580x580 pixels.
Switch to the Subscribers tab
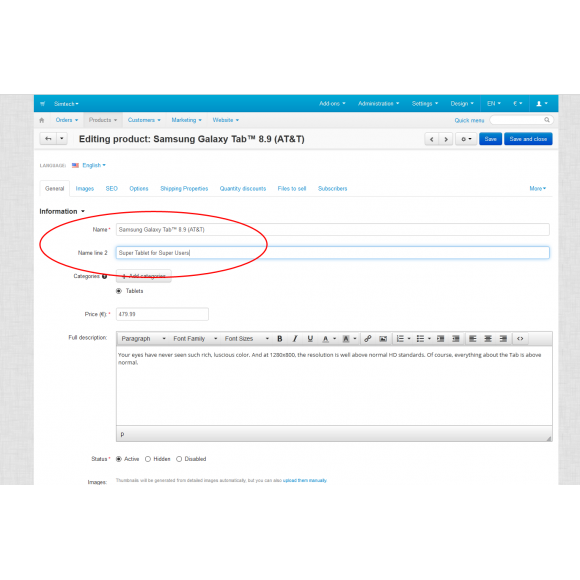click(x=333, y=189)
